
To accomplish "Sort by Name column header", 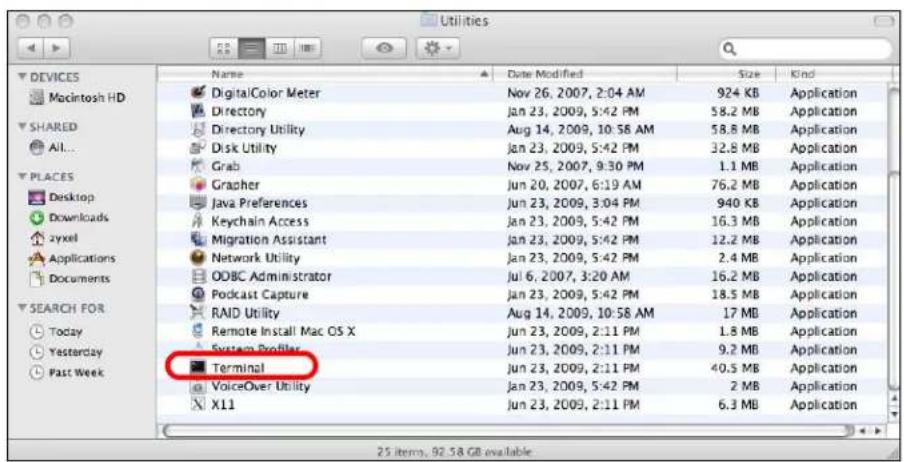I will [x=326, y=74].
